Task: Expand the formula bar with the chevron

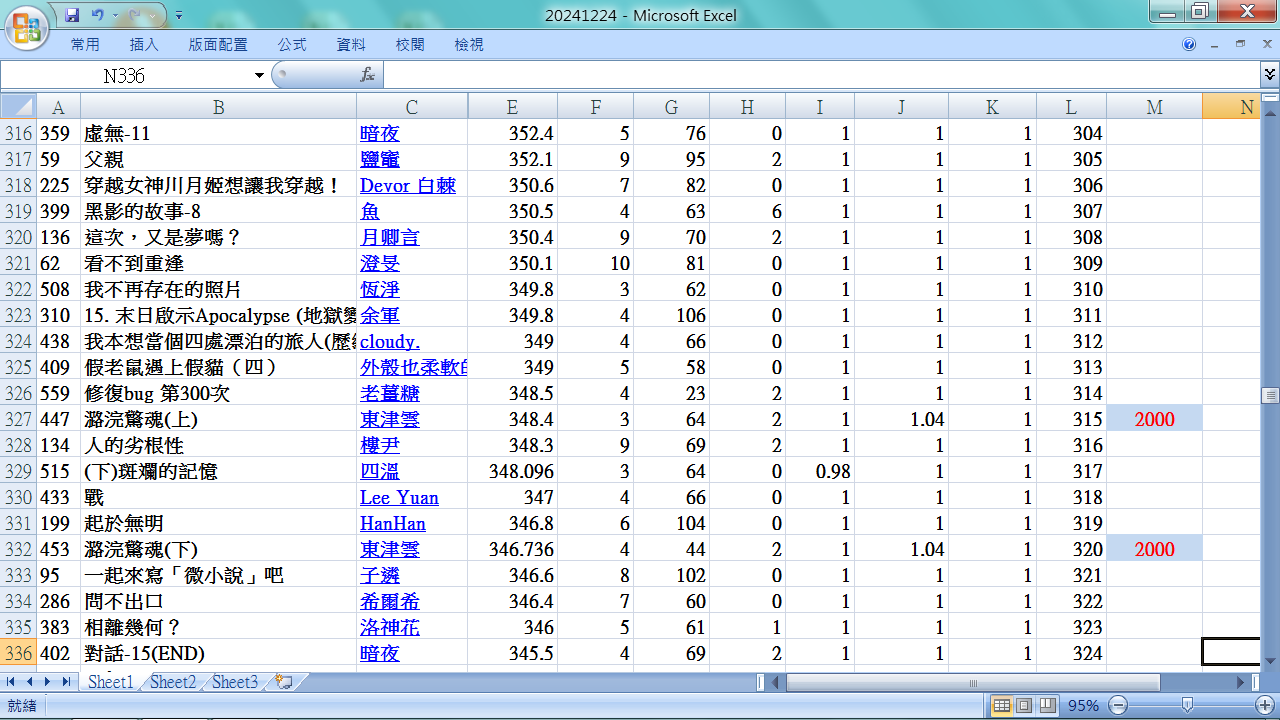Action: (1269, 75)
